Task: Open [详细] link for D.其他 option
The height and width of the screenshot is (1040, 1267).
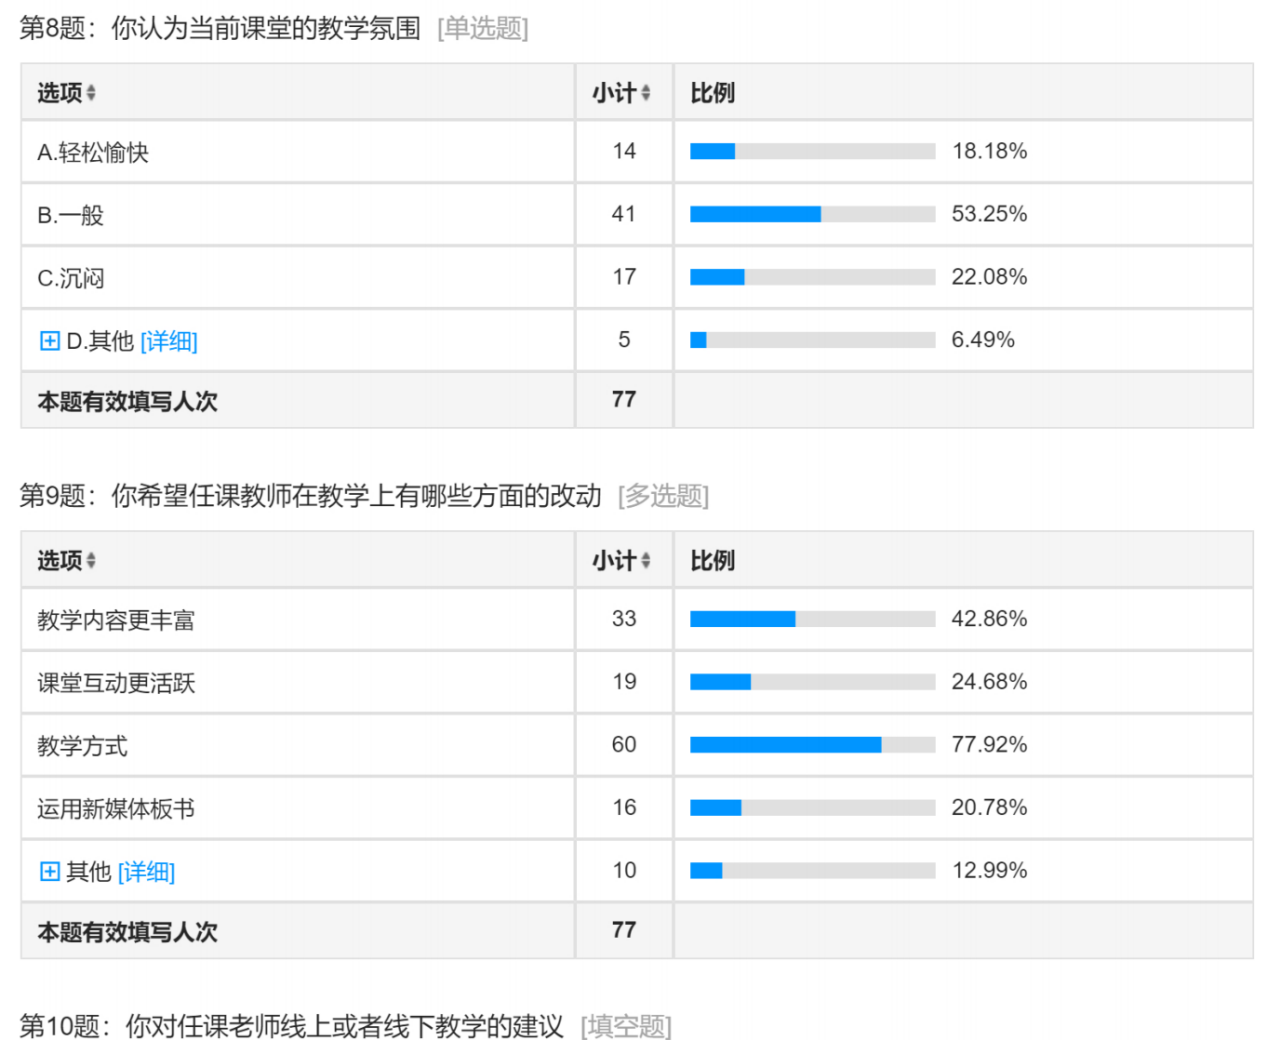Action: click(x=169, y=342)
